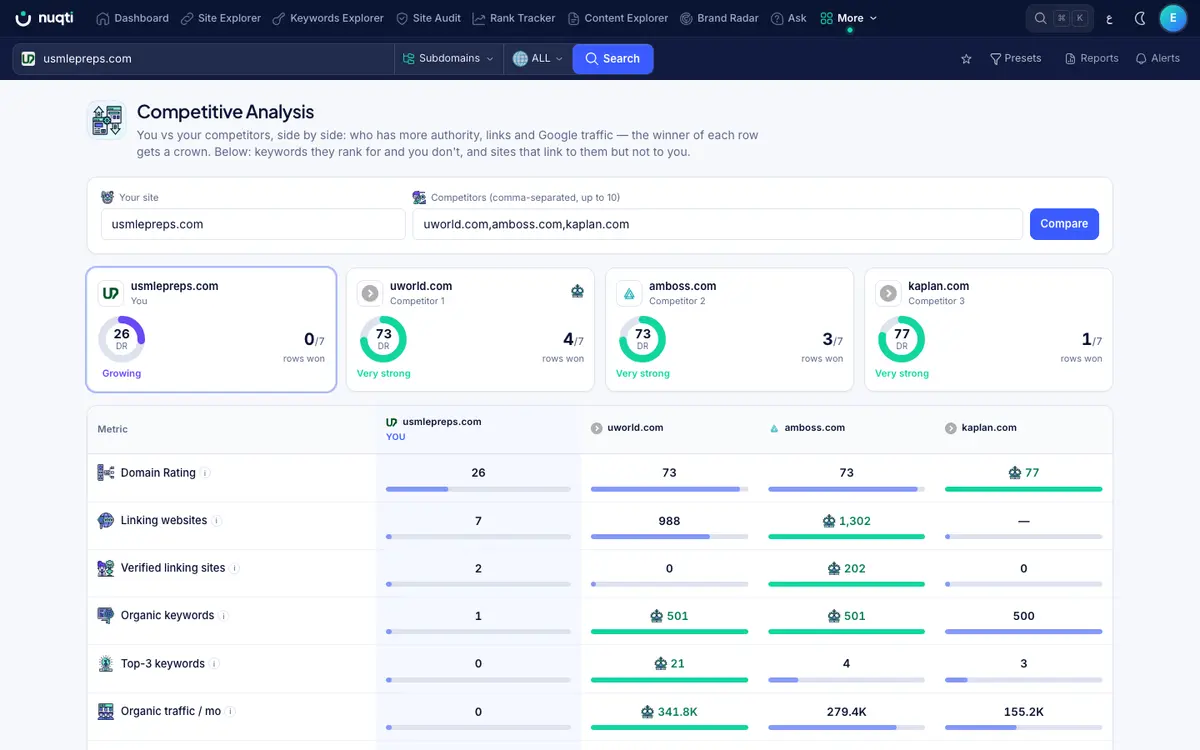Viewport: 1200px width, 750px height.
Task: Click the DR 73 gauge on the amboss.com card
Action: [x=642, y=339]
